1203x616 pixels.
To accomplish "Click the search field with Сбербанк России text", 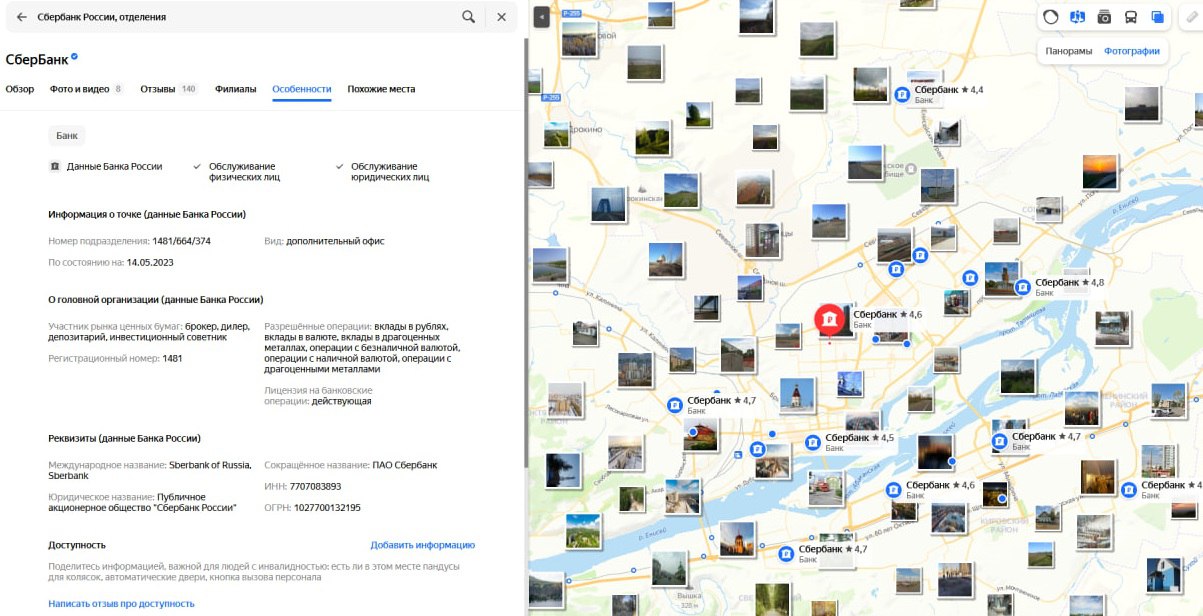I will tap(240, 17).
